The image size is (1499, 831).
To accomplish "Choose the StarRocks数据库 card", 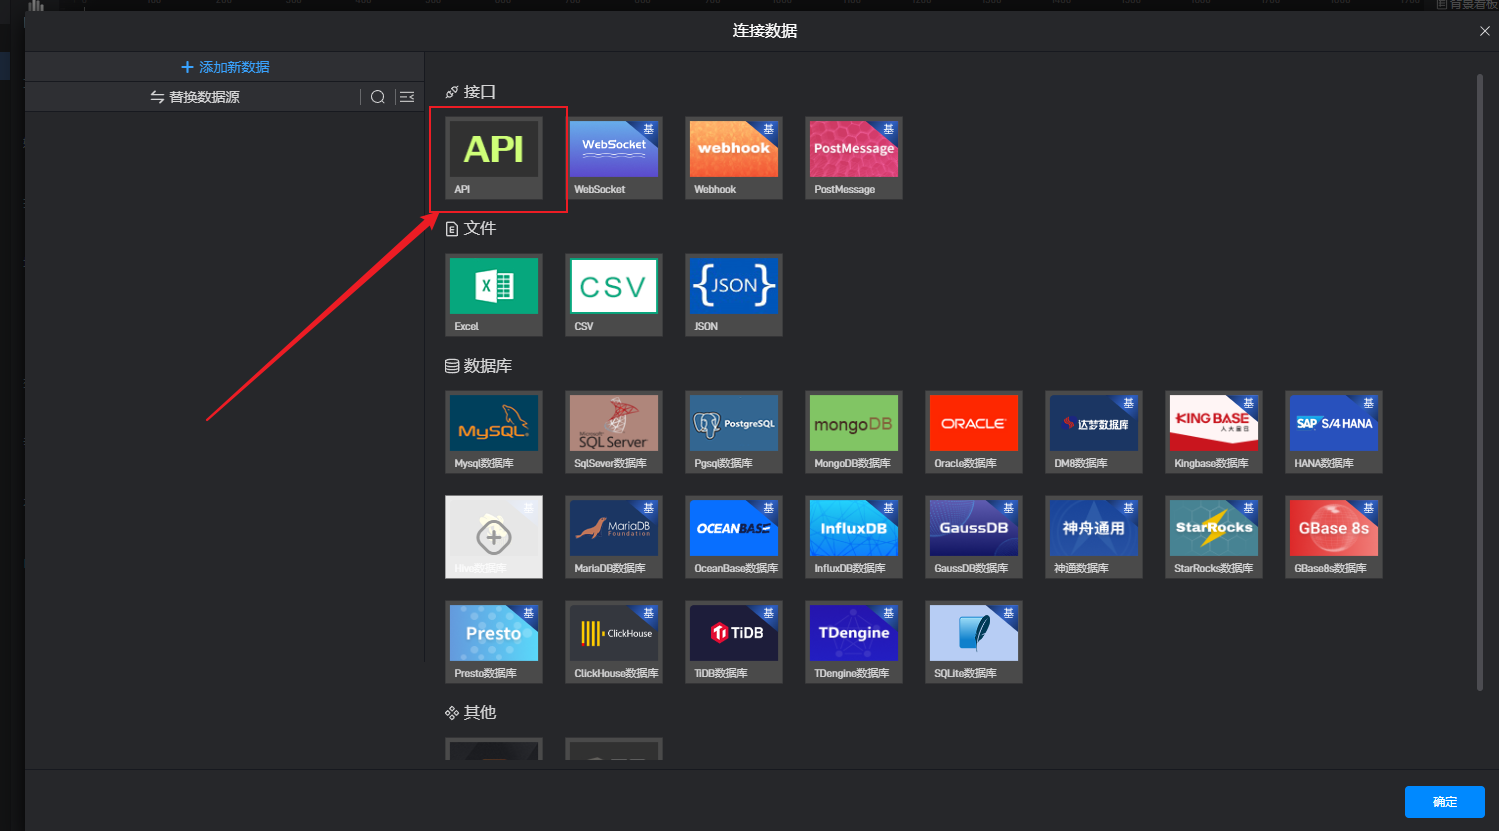I will pyautogui.click(x=1214, y=537).
